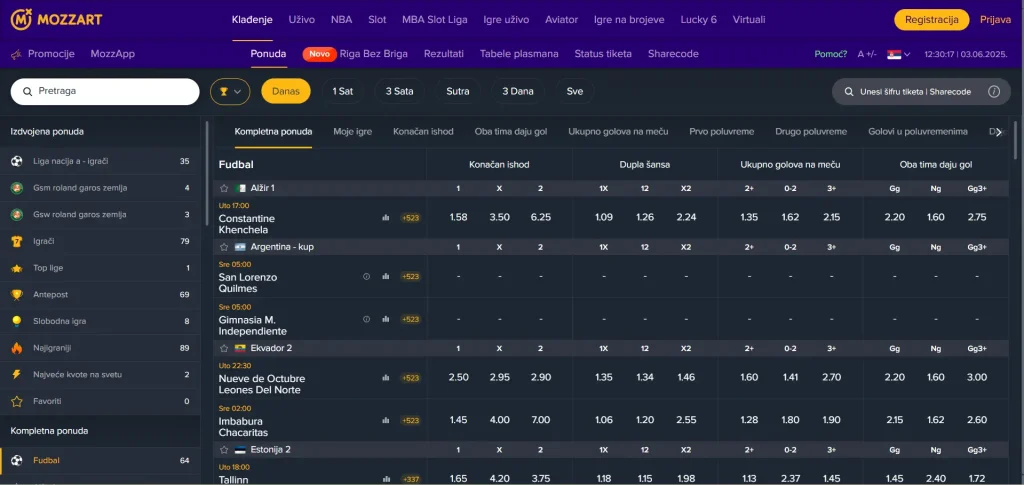Image resolution: width=1024 pixels, height=485 pixels.
Task: Click the Najveće kvote lightning icon
Action: coord(17,375)
